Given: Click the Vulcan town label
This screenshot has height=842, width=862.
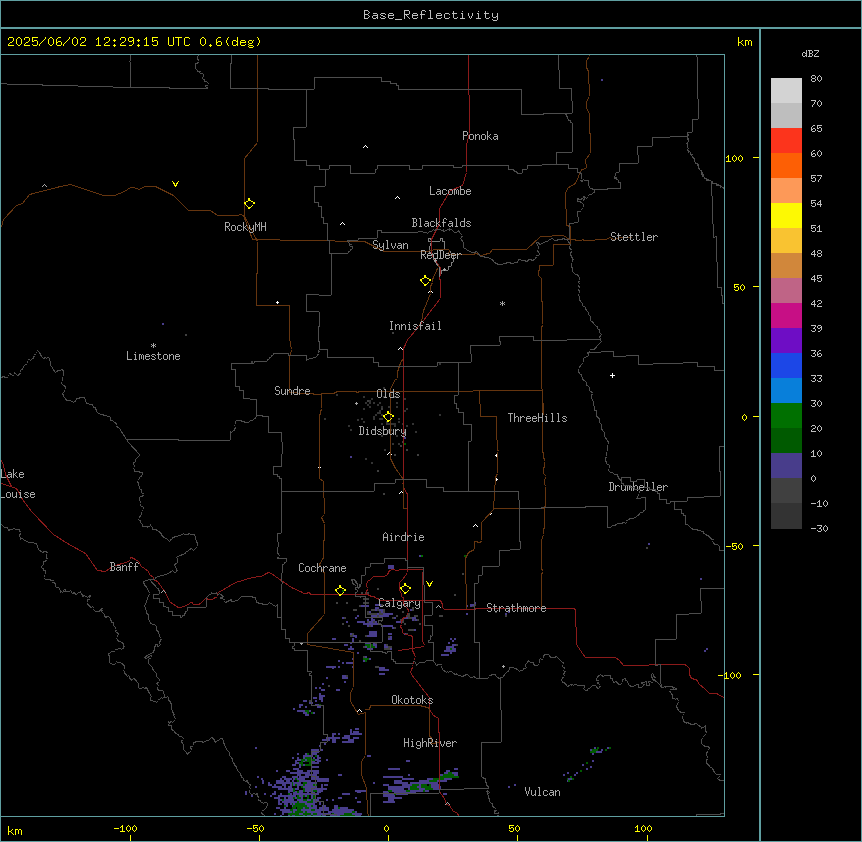Looking at the screenshot, I should (542, 792).
